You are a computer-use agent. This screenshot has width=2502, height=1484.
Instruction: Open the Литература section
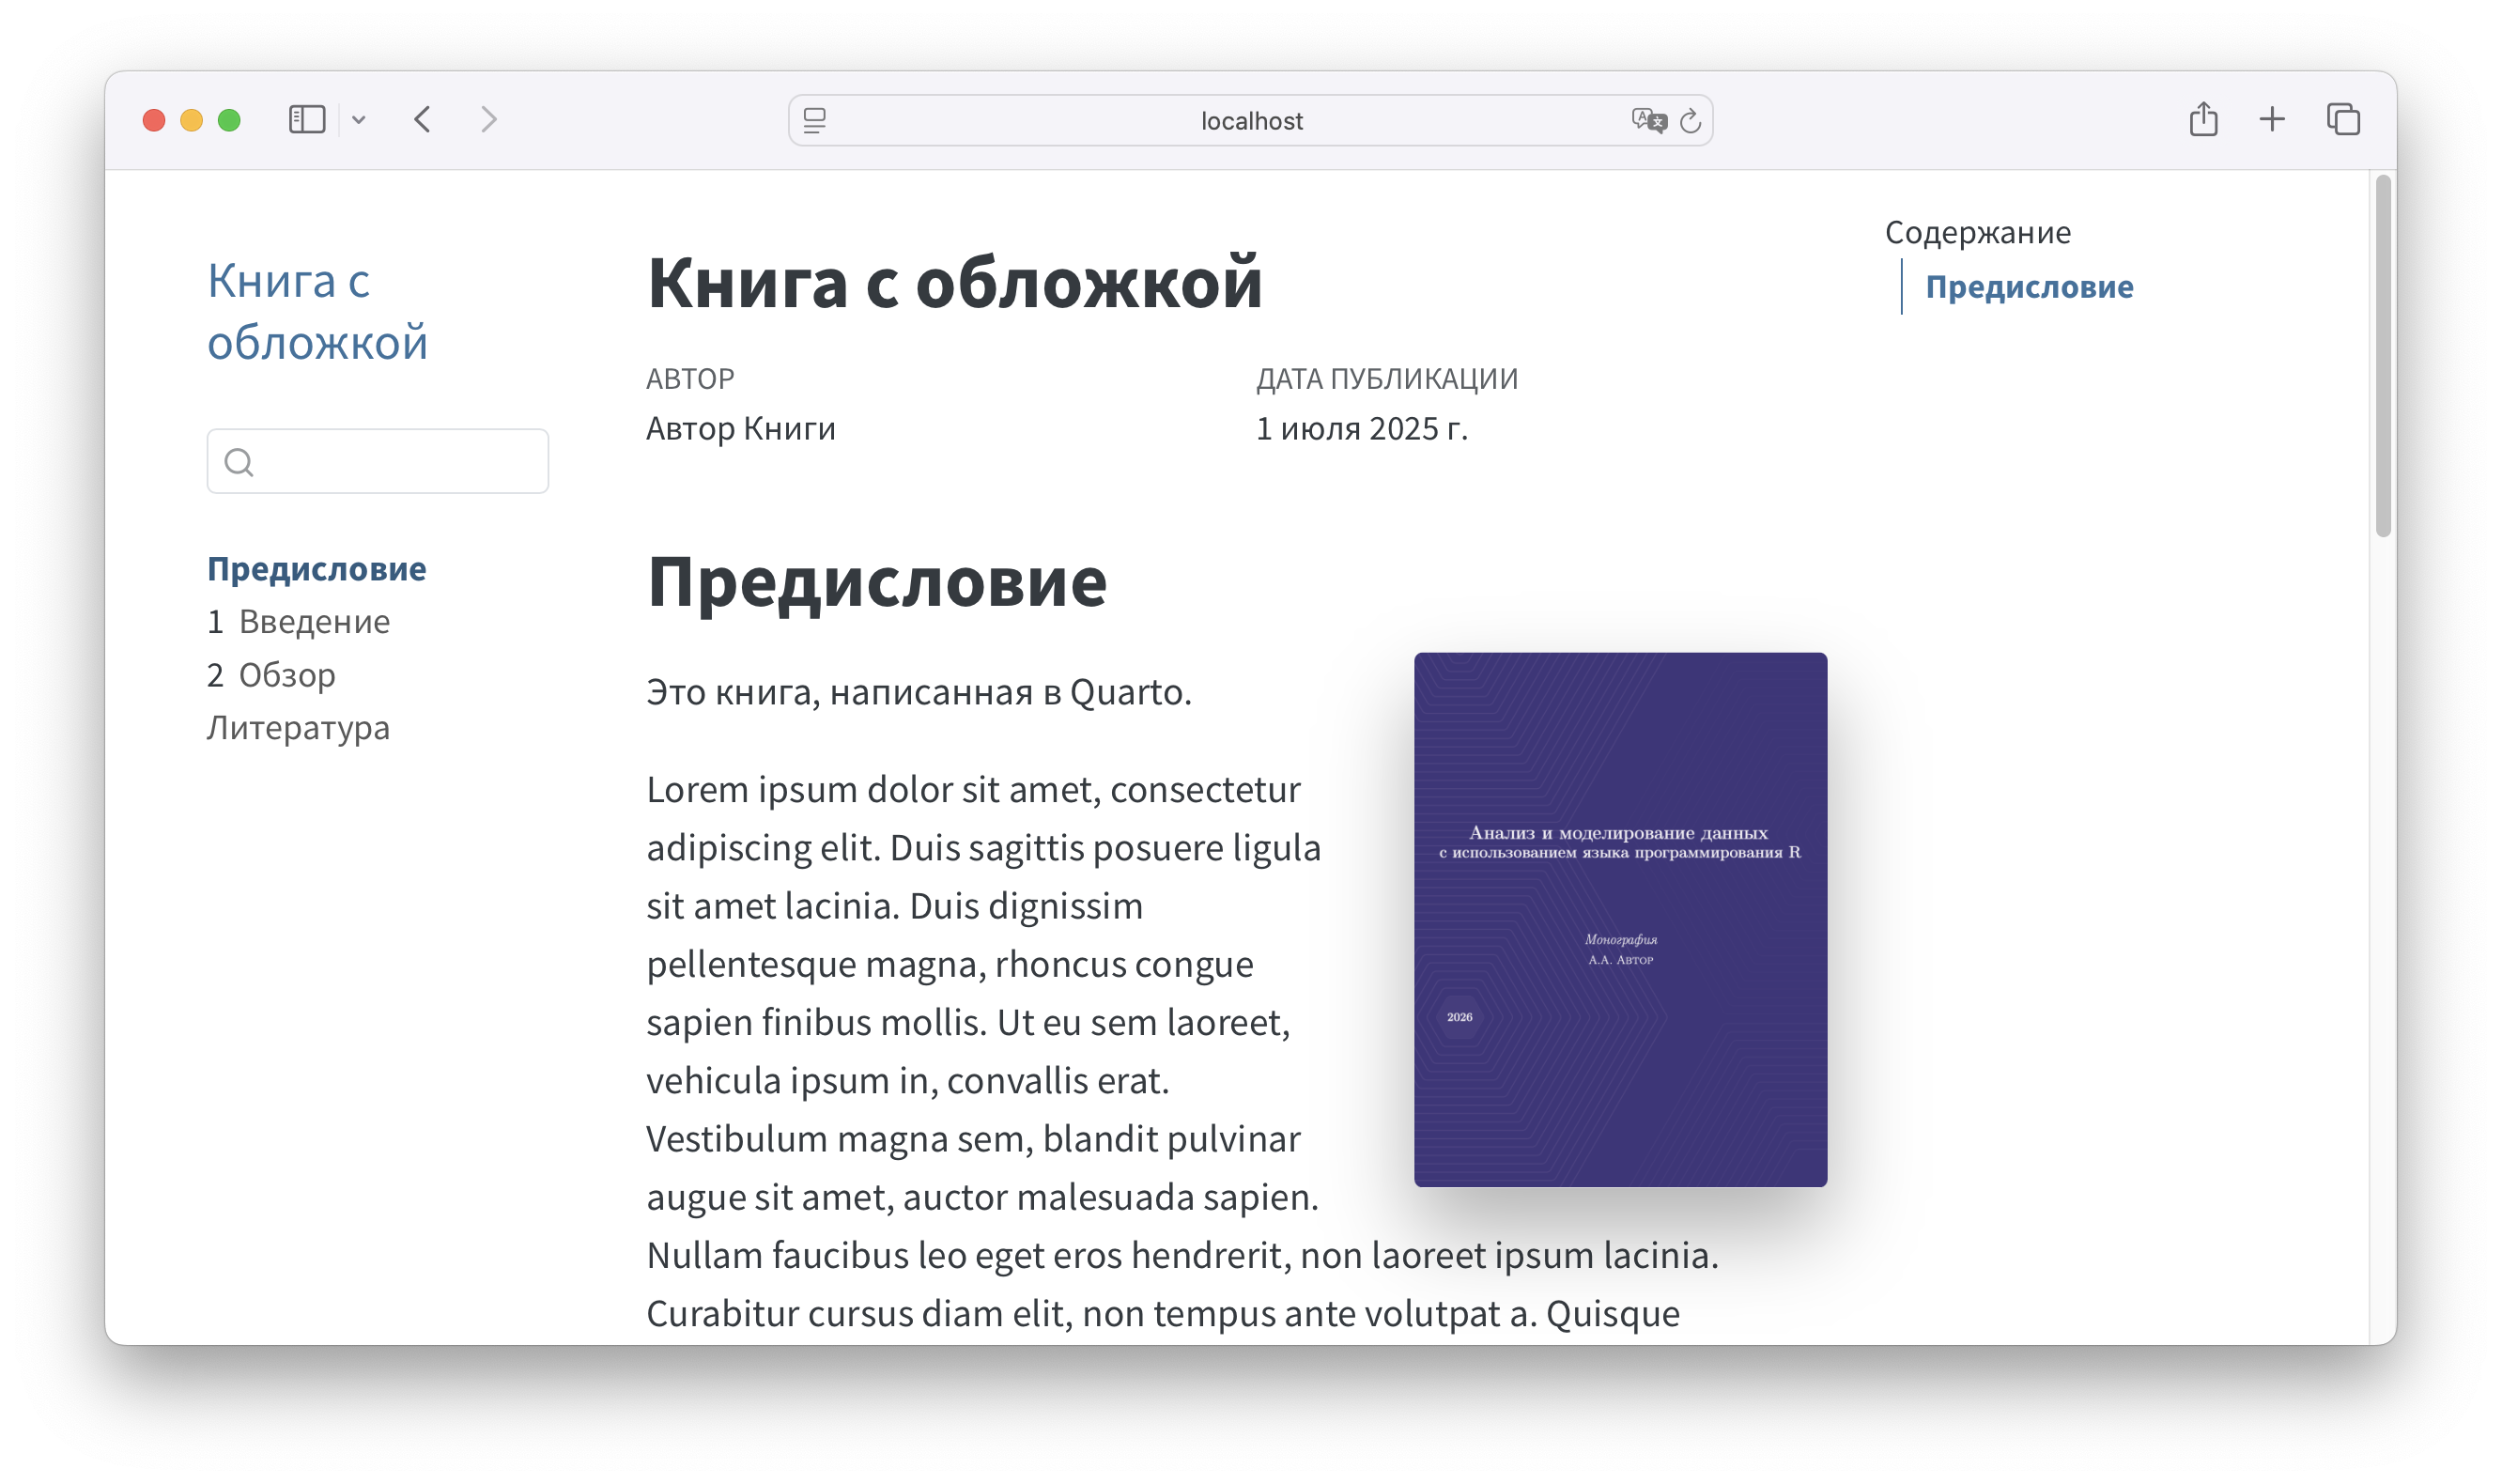click(x=298, y=728)
